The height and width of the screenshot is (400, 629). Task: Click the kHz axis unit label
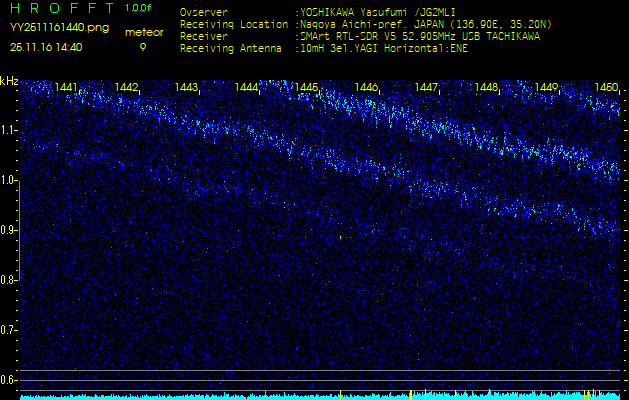pos(9,80)
